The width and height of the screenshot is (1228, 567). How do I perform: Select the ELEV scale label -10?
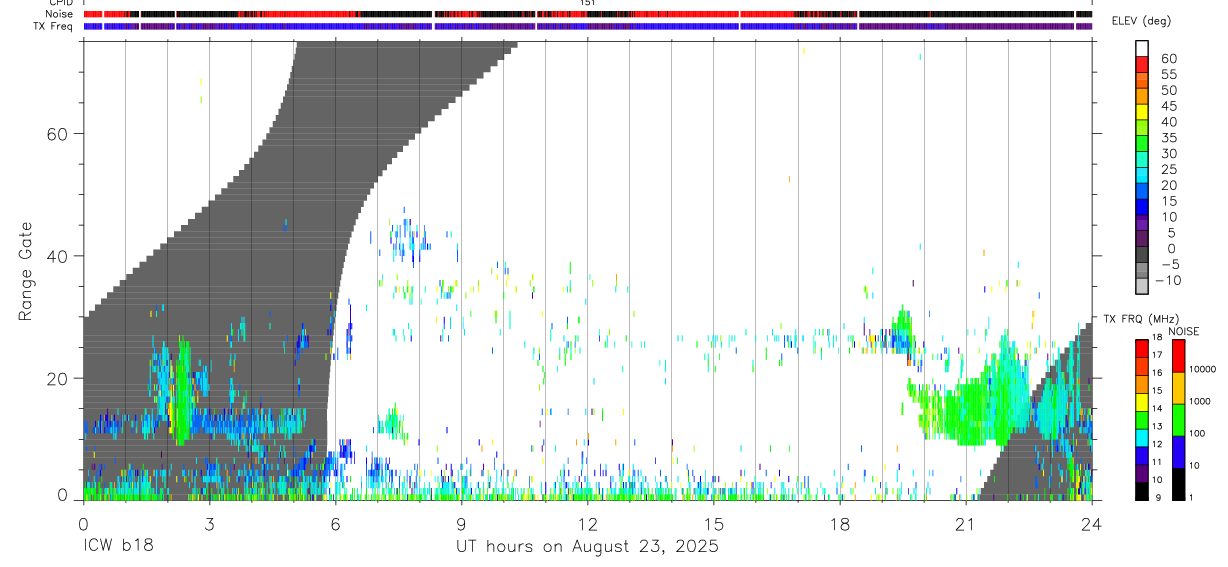tap(1166, 280)
